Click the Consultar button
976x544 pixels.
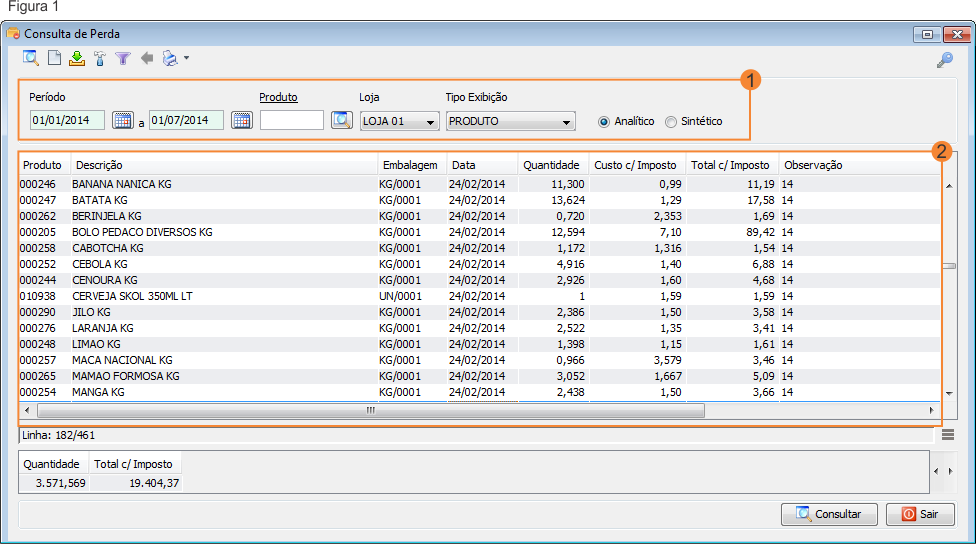click(829, 514)
